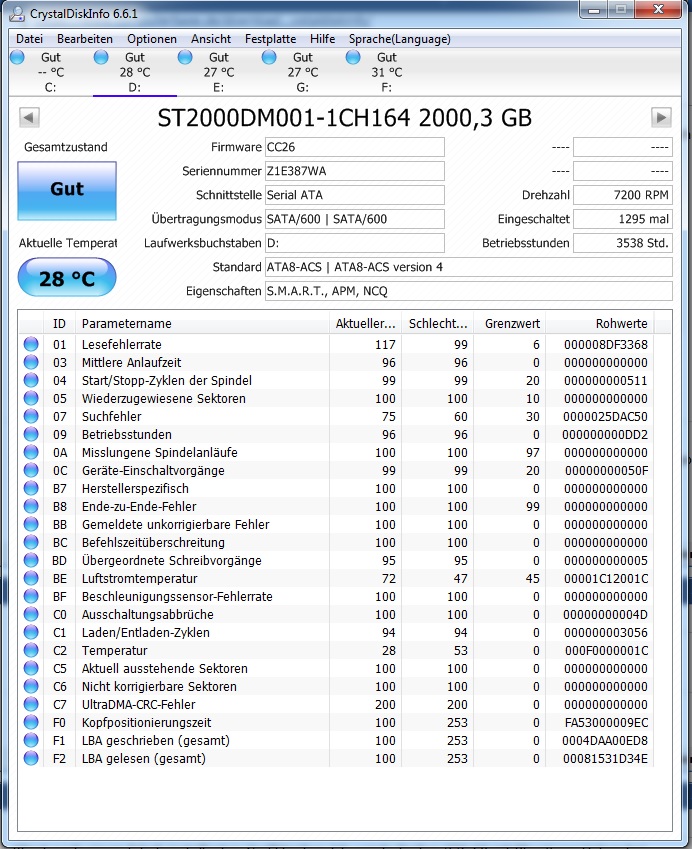Click the disk title ST2000DM001-1CH164 2000,3 GB
The width and height of the screenshot is (692, 849).
(x=345, y=118)
